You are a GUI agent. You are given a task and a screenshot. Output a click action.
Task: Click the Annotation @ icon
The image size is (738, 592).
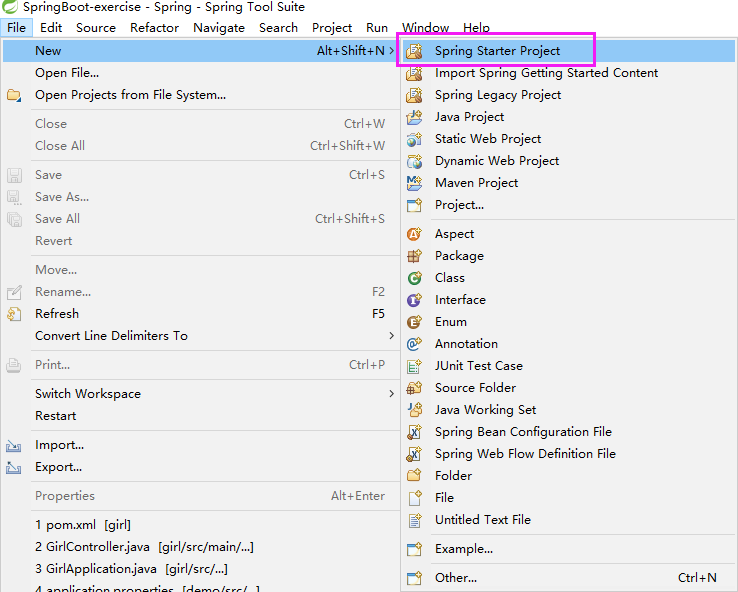tap(414, 344)
